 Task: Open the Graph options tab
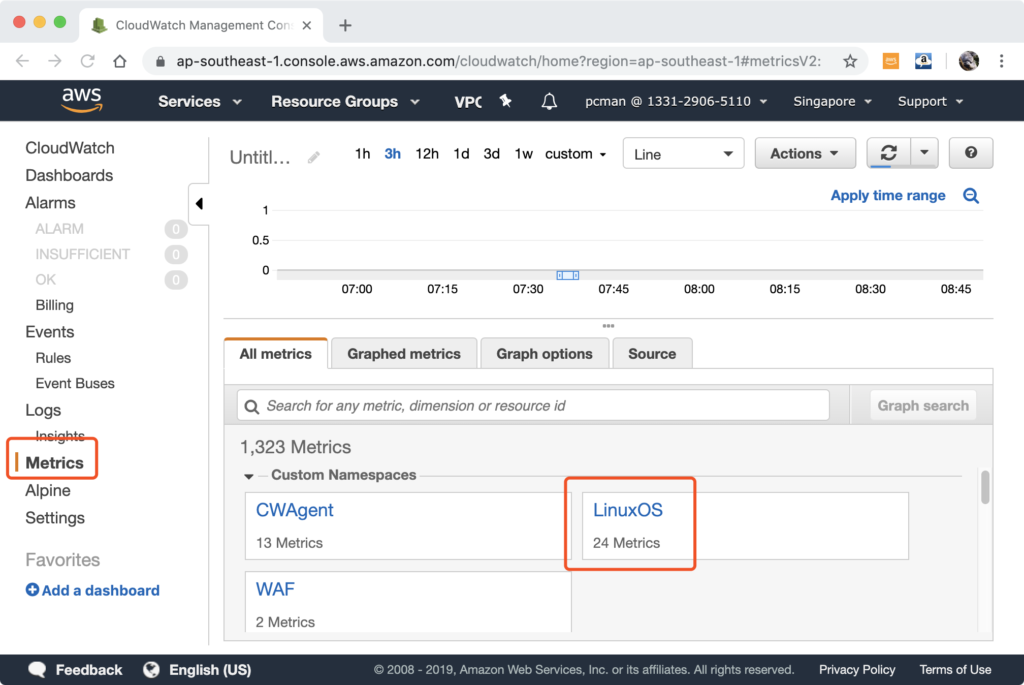[545, 354]
